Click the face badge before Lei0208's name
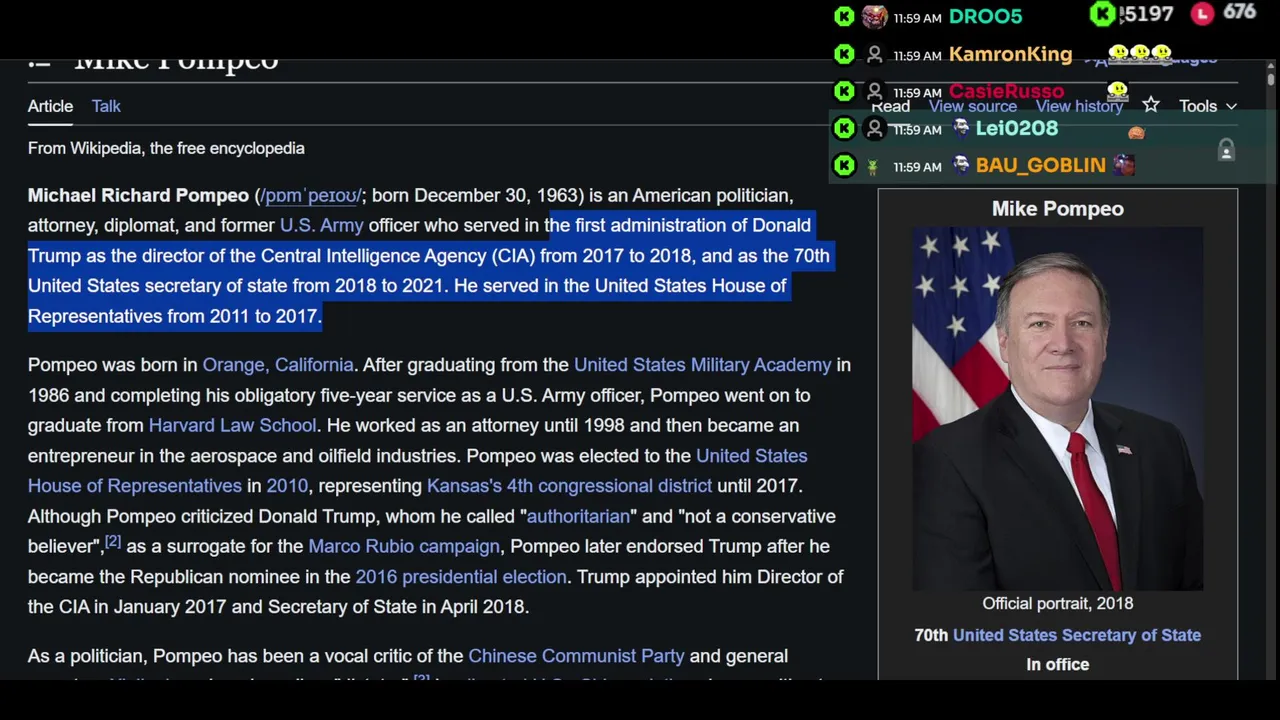This screenshot has height=720, width=1280. [x=961, y=128]
